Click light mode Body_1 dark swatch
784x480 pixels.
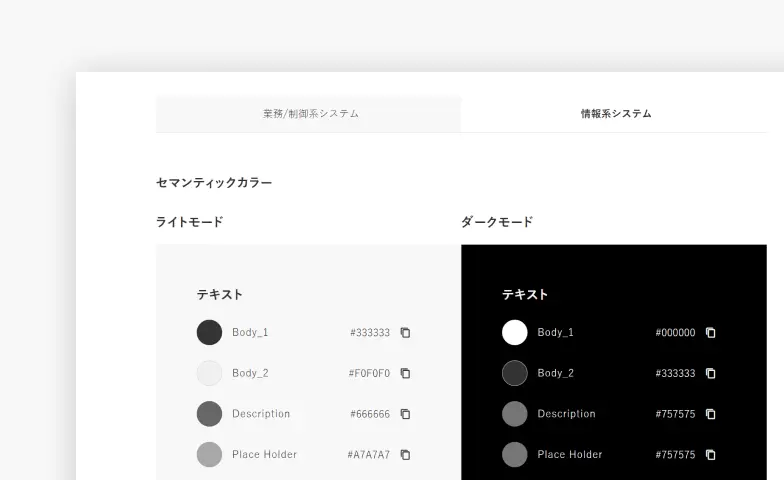(x=209, y=332)
